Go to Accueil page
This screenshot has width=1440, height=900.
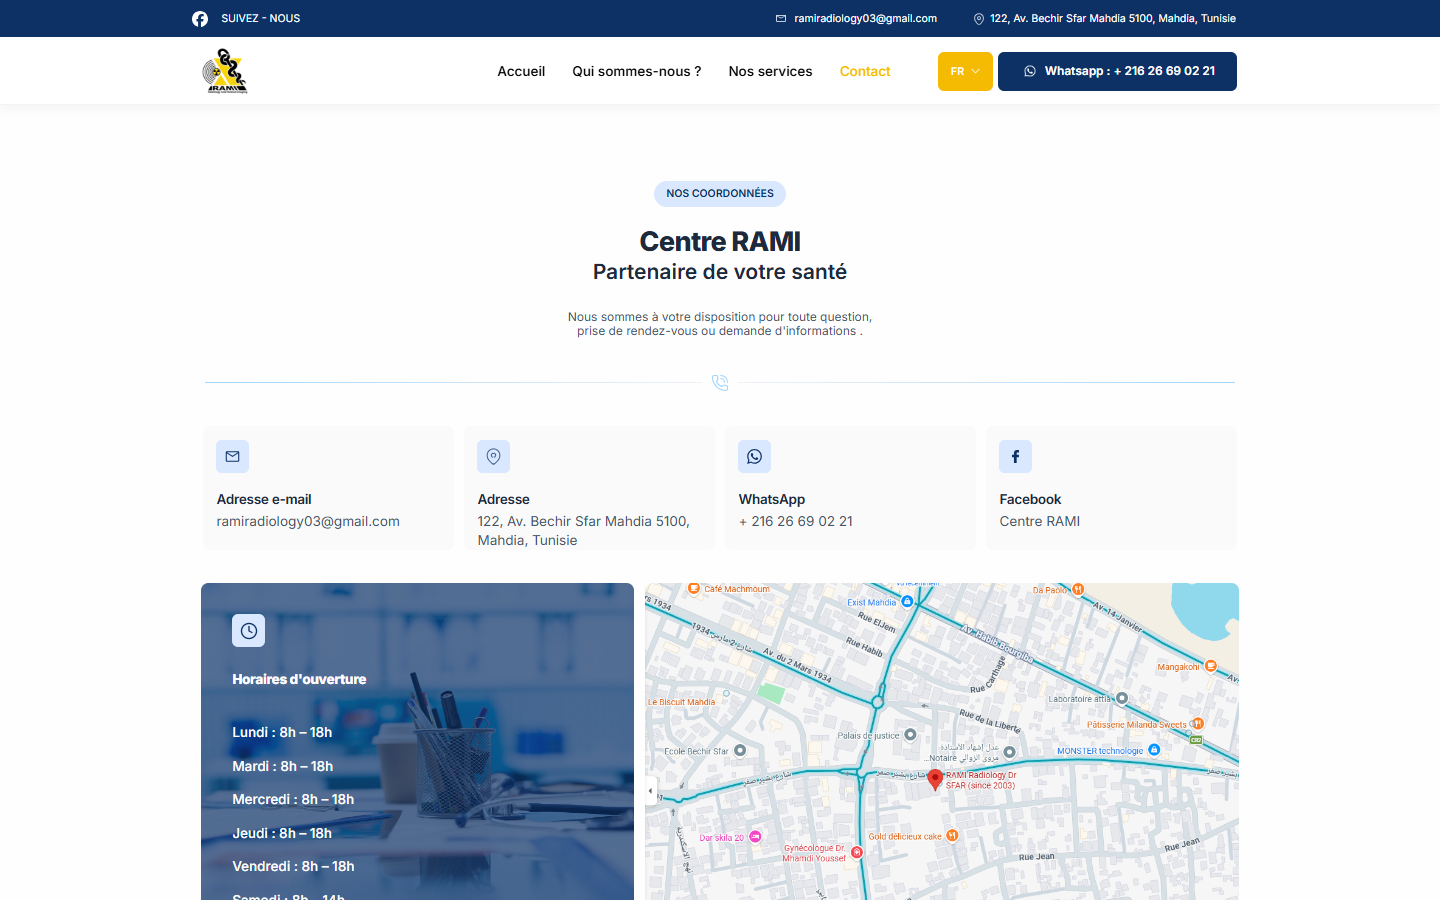tap(521, 71)
